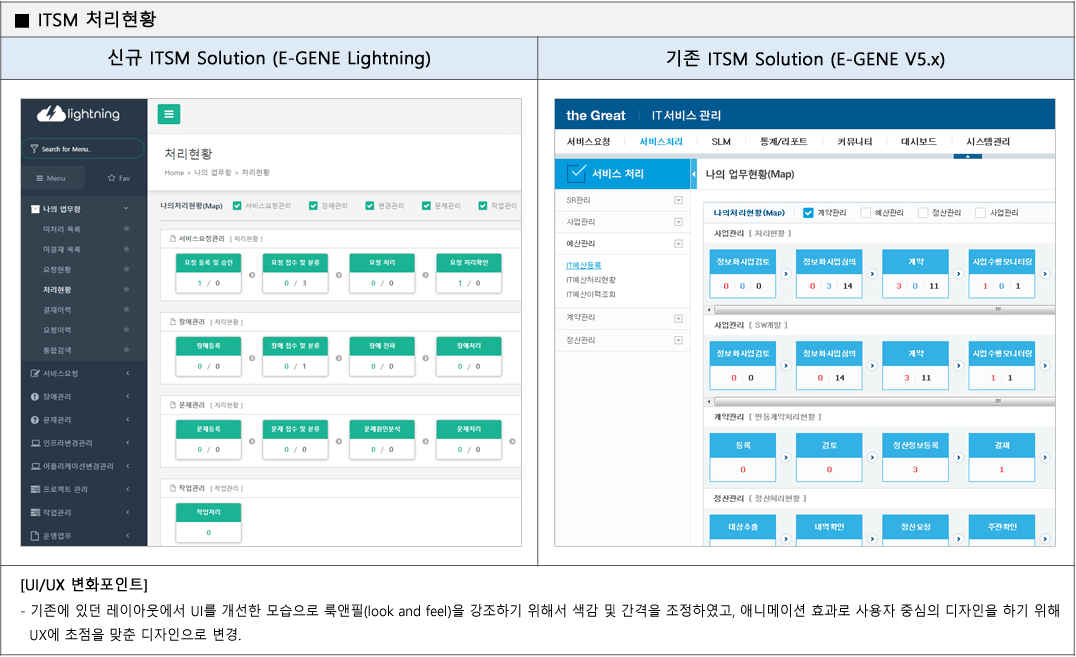Toggle the 장애관리 checkbox in Lightning
The image size is (1076, 657).
point(314,206)
